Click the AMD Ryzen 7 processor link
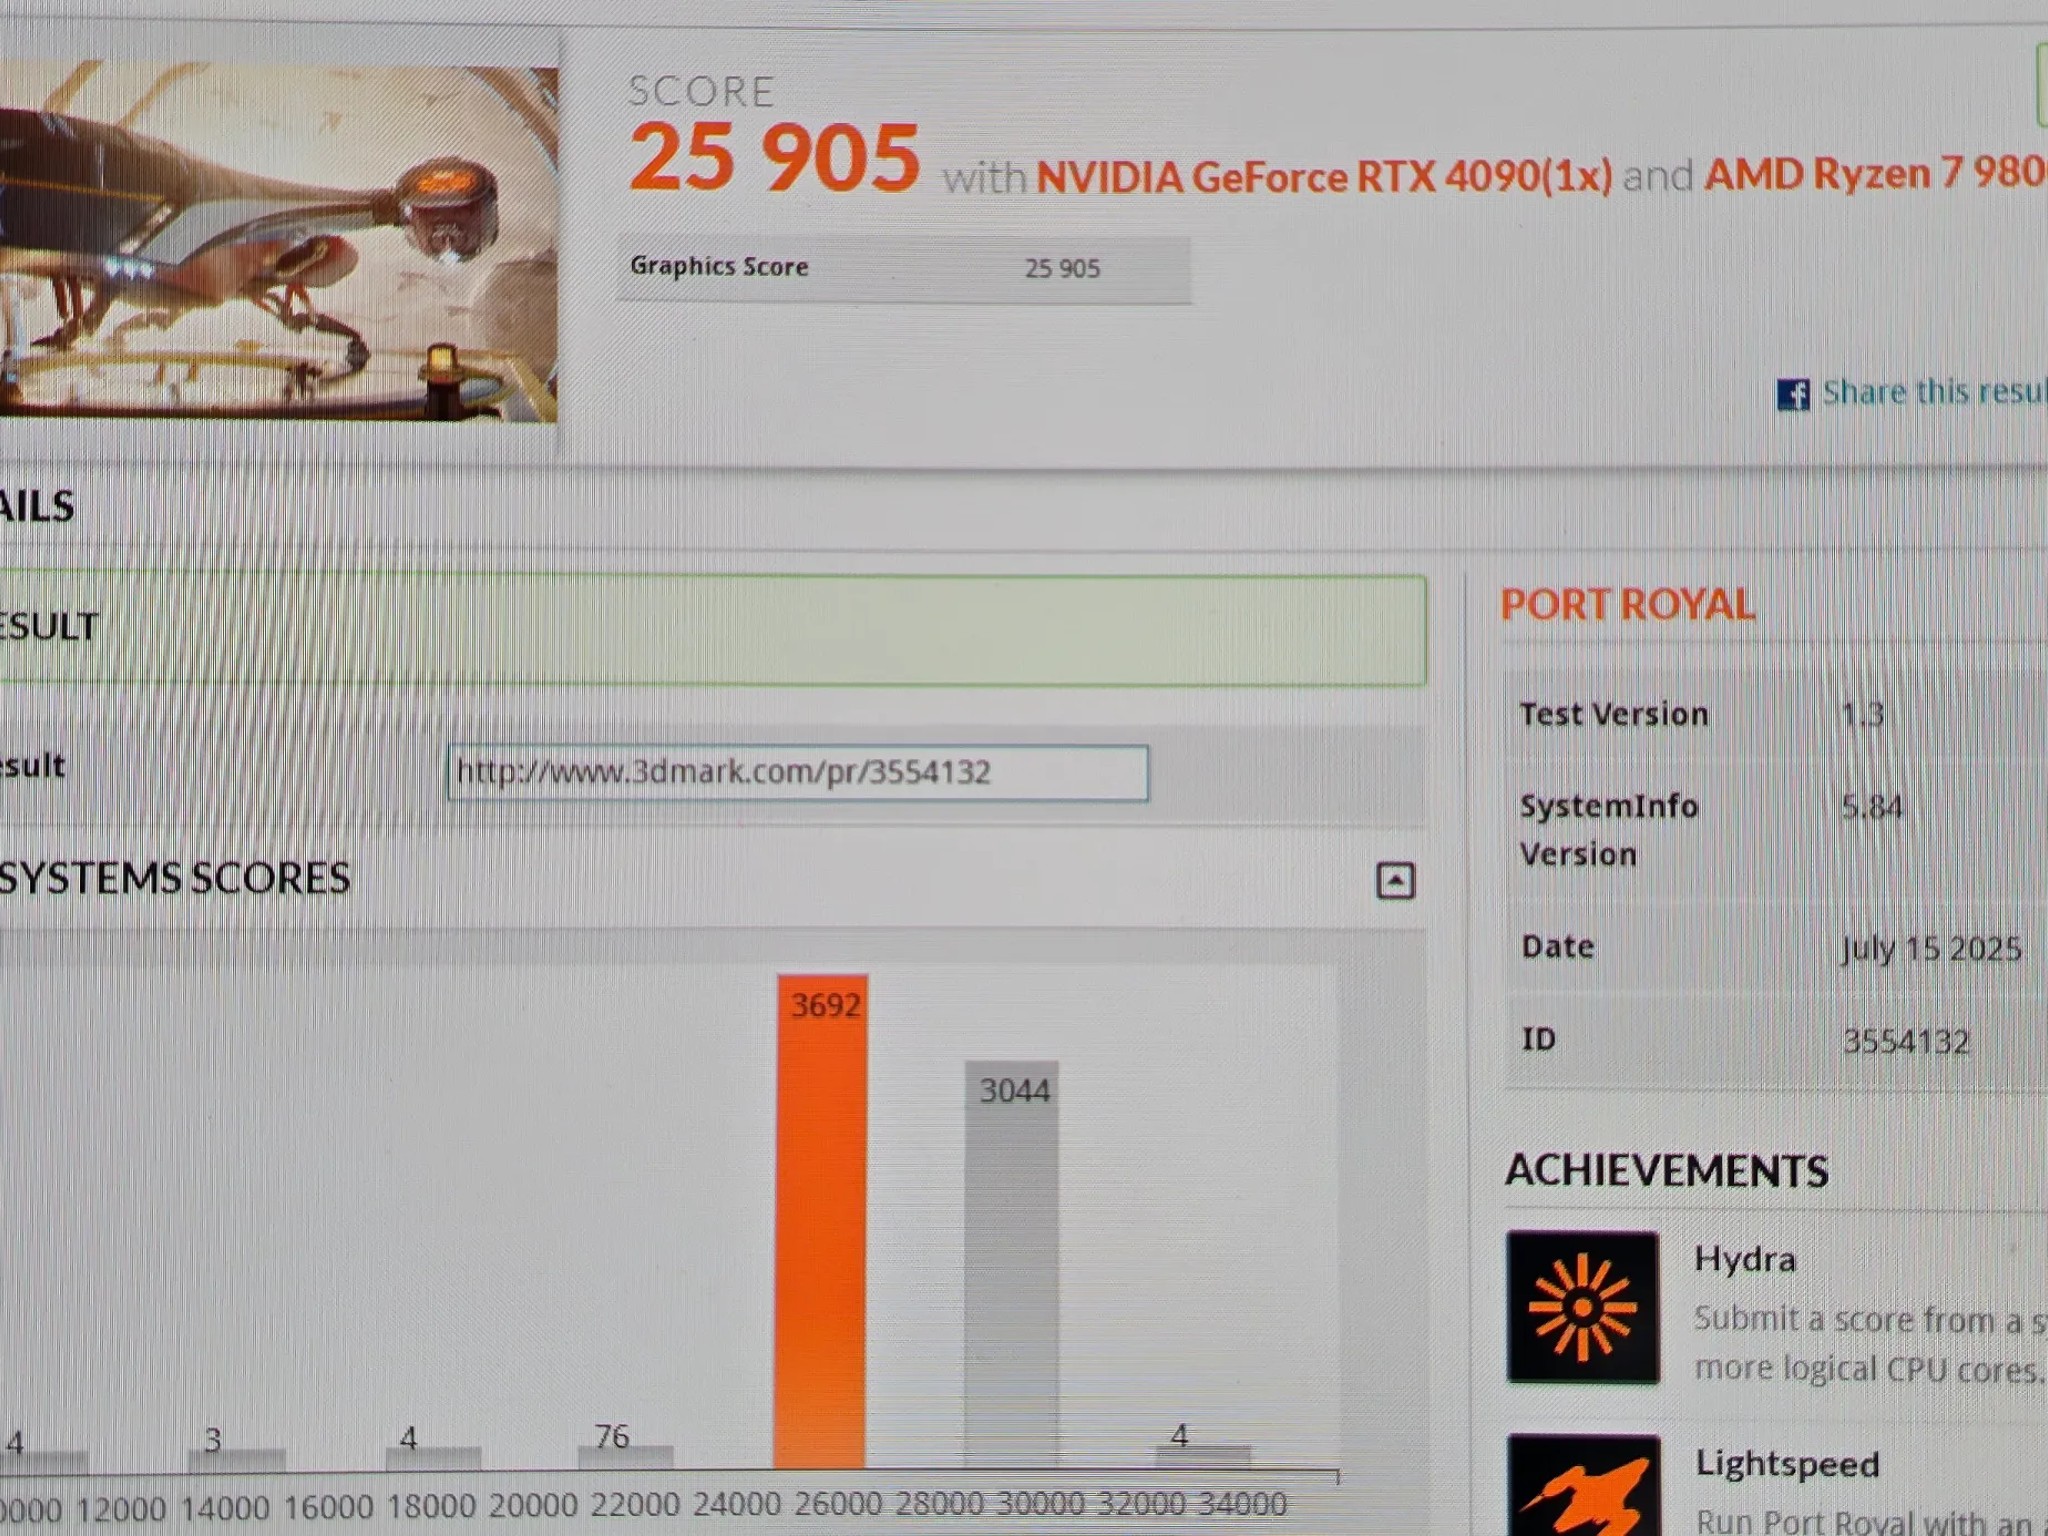 (1875, 173)
